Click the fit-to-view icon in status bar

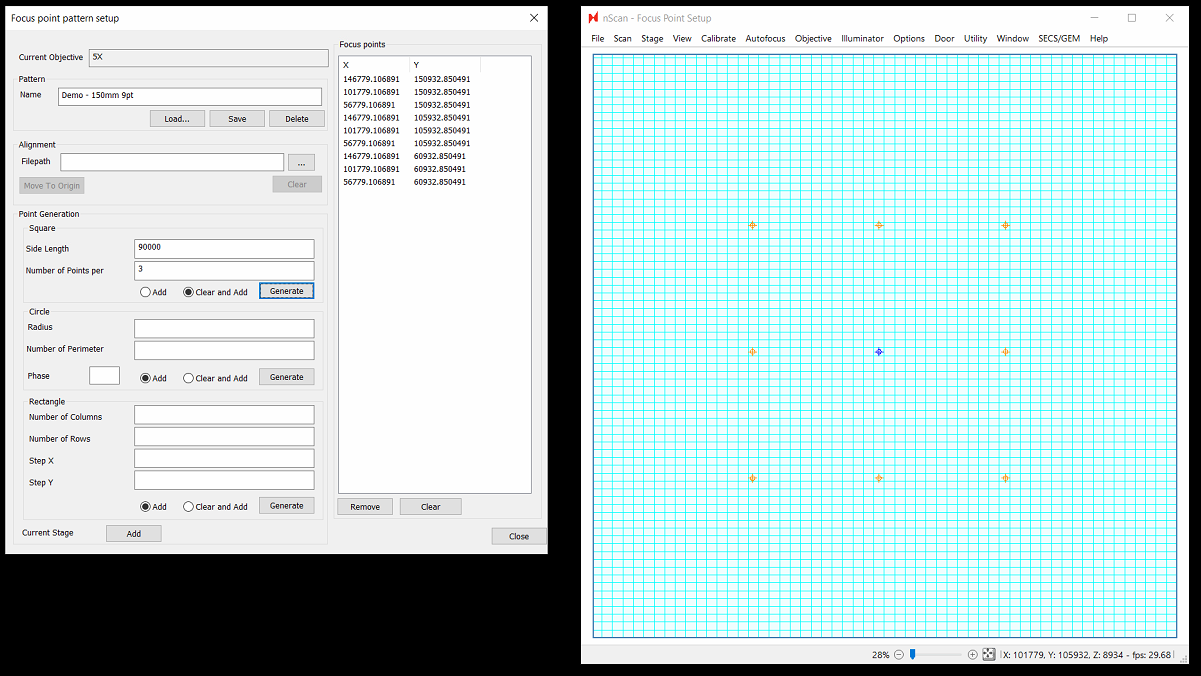989,655
